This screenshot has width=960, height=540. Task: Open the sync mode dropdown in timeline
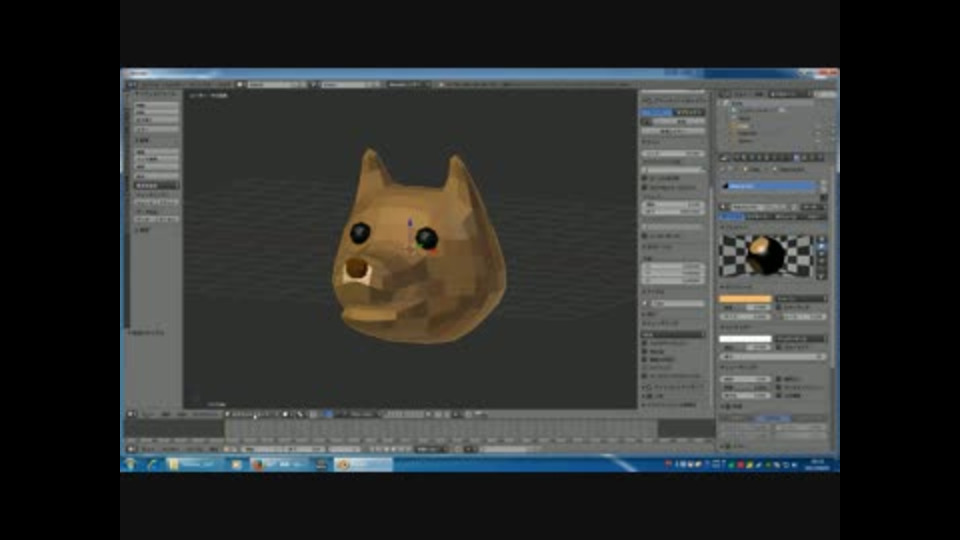[x=430, y=449]
